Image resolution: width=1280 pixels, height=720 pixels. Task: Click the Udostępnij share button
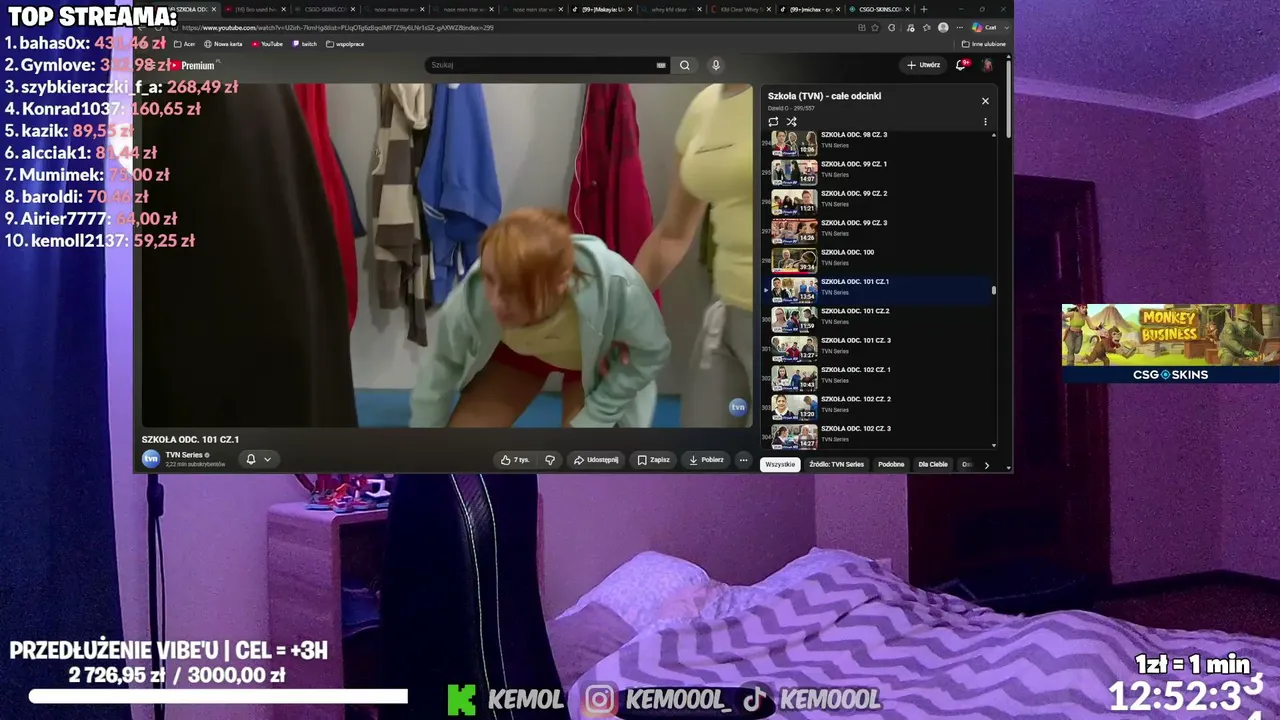(x=596, y=460)
